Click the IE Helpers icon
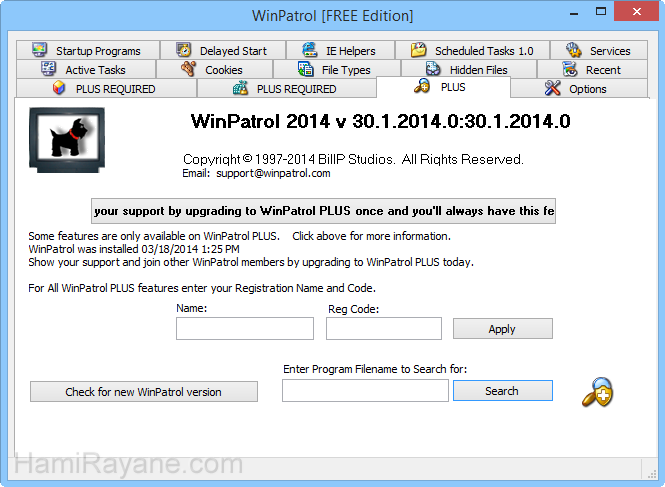 click(310, 50)
